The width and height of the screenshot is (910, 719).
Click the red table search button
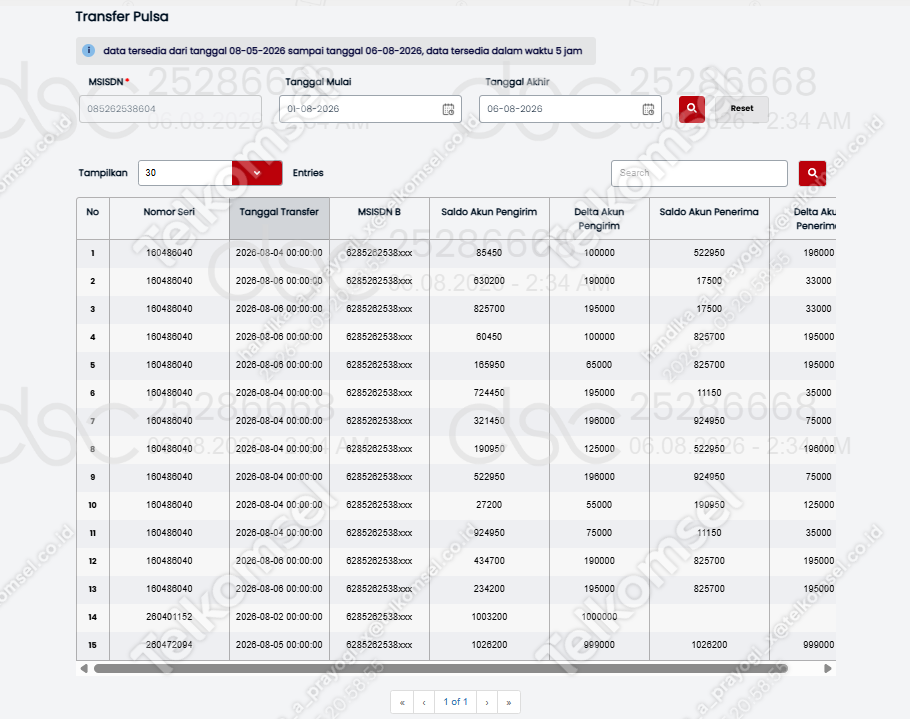click(812, 173)
